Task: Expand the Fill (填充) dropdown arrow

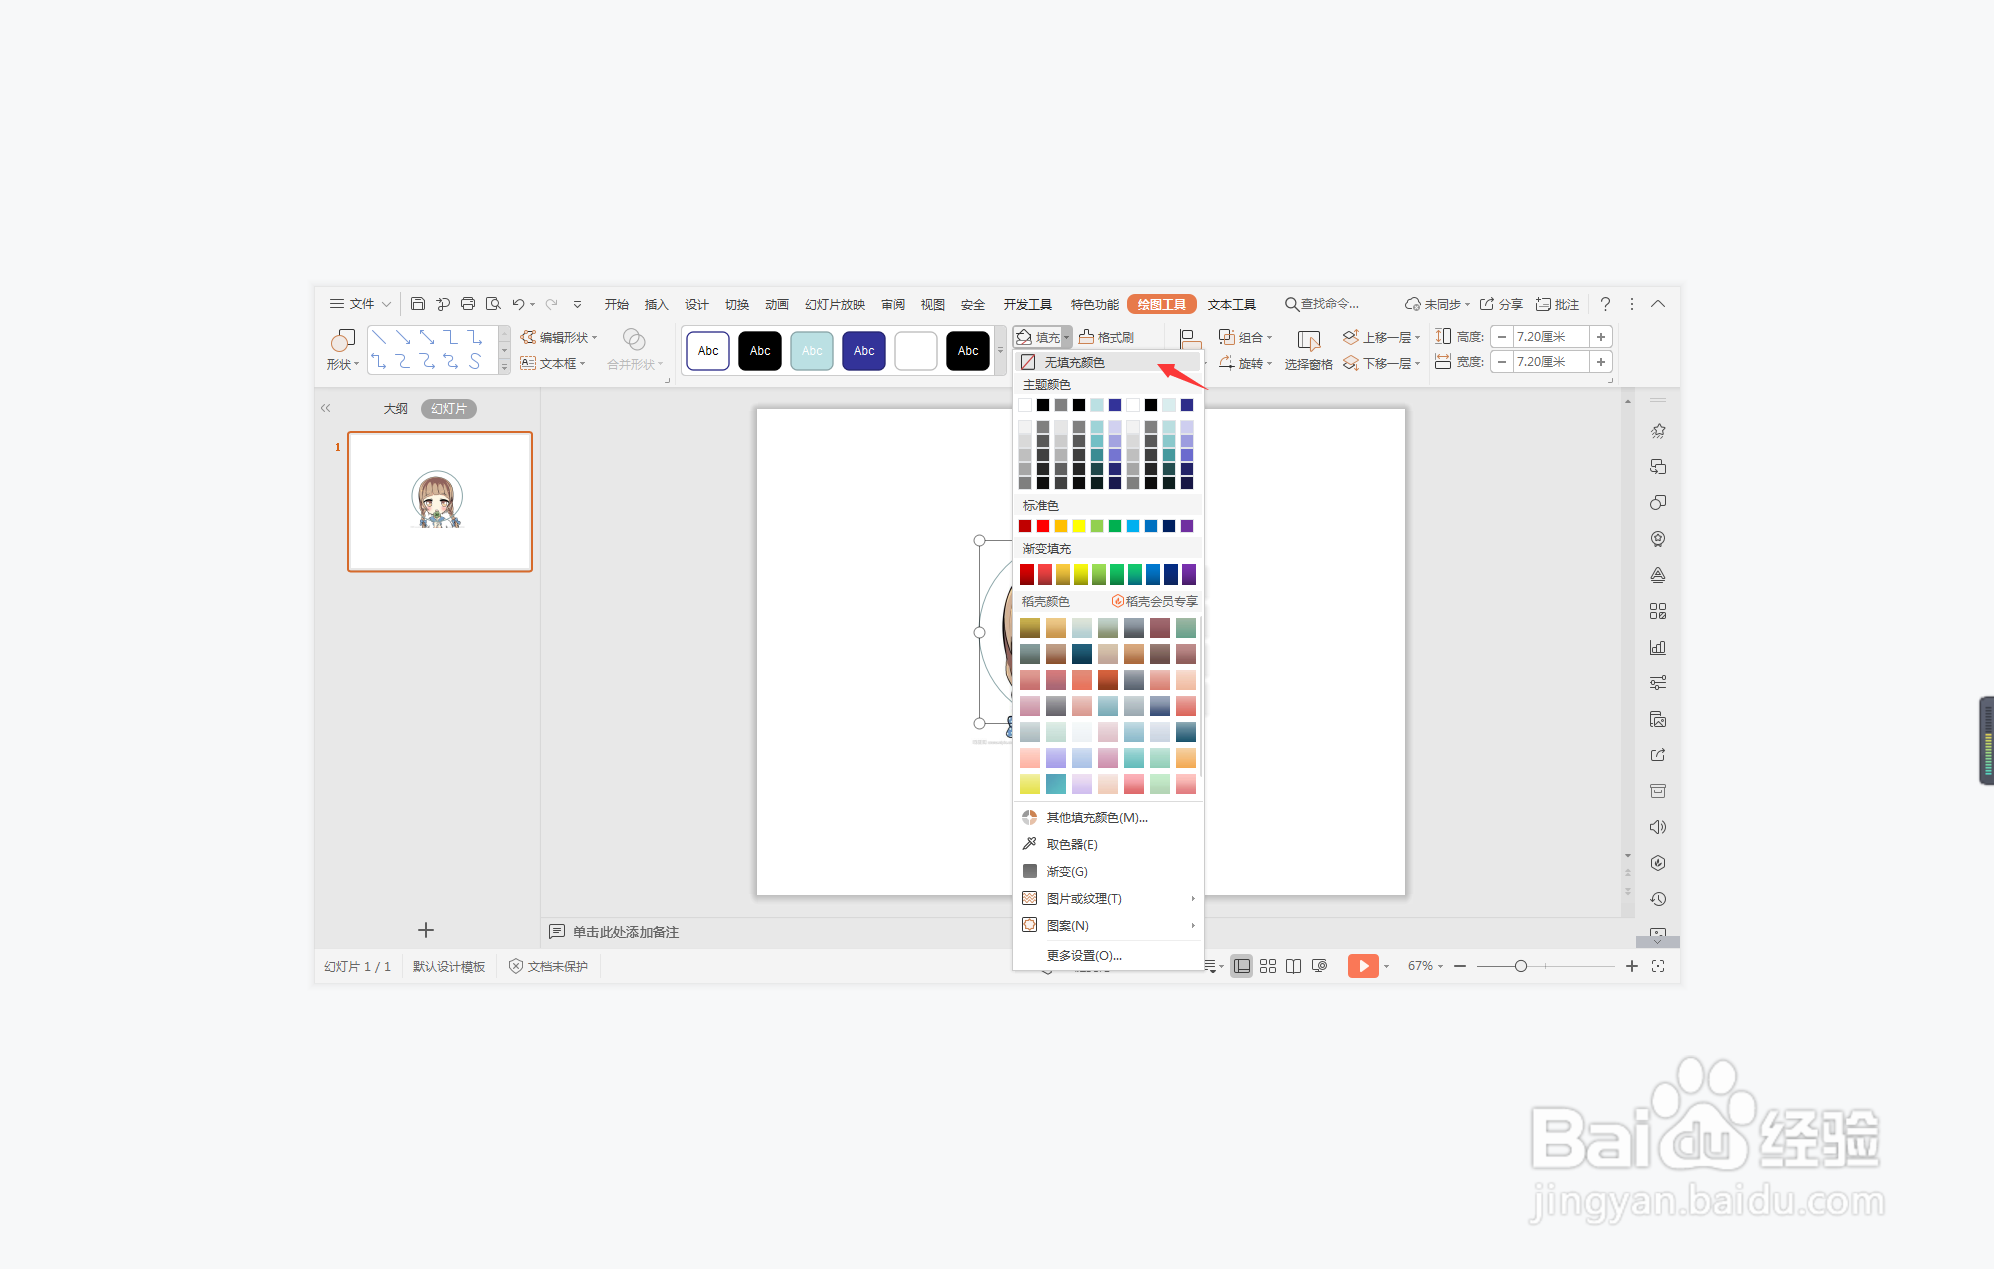Action: pos(1067,338)
